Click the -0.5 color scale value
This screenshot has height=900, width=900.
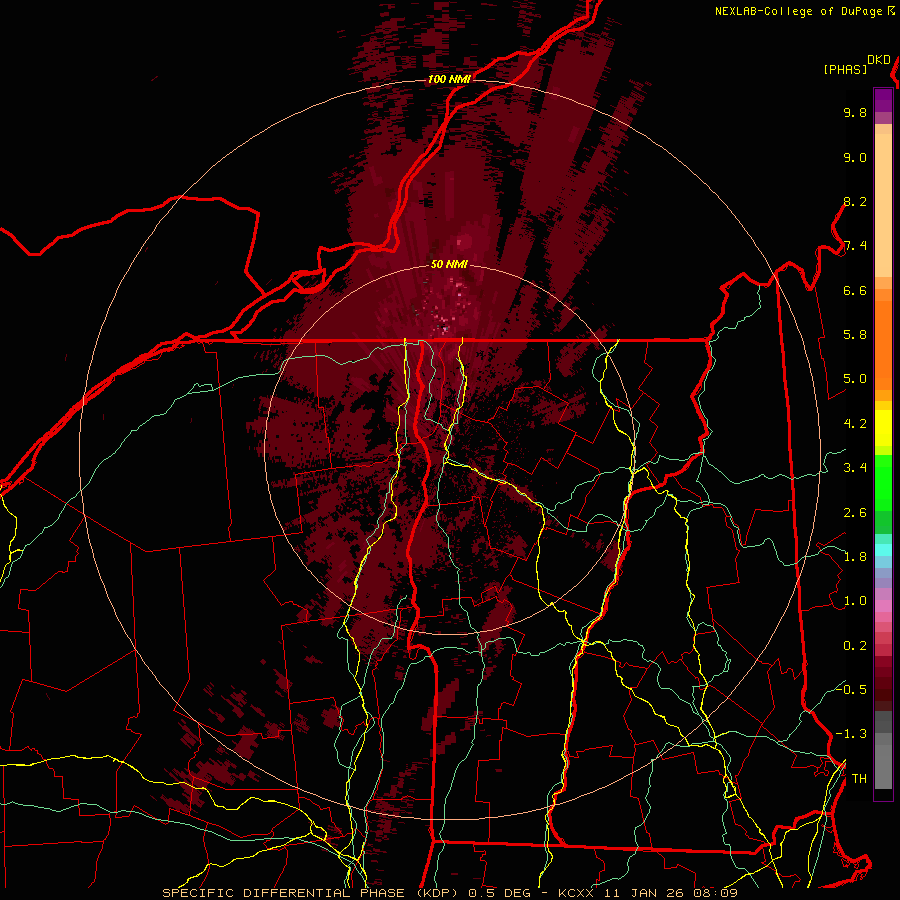pos(851,689)
